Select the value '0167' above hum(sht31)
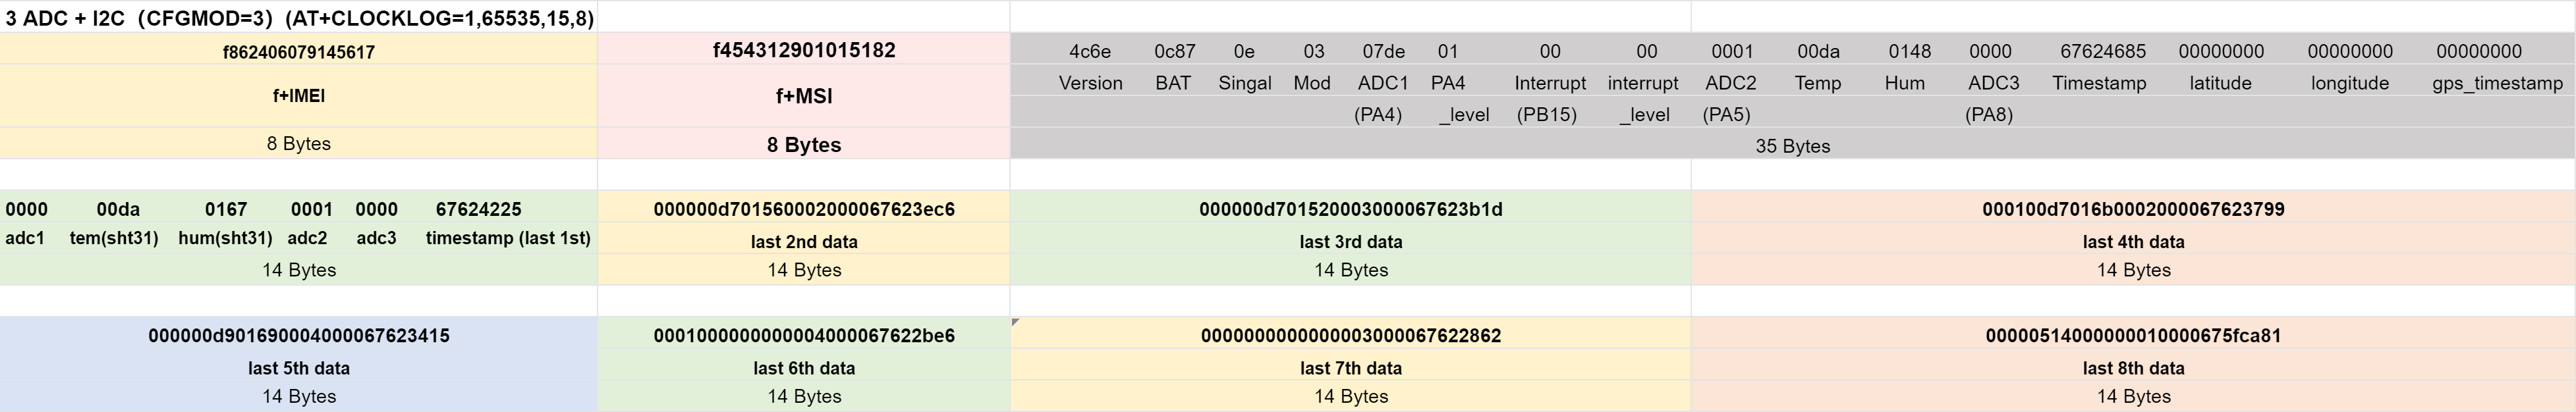 tap(226, 209)
